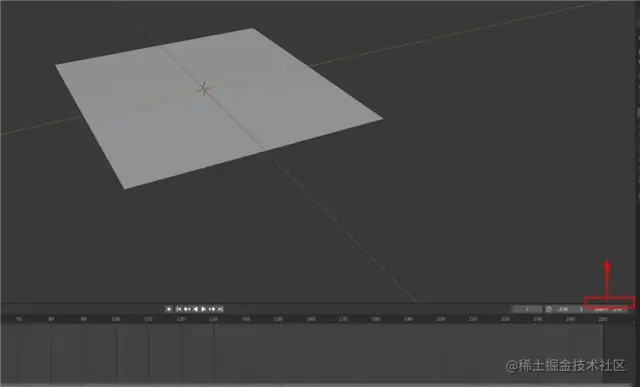Viewport: 640px width, 387px height.
Task: Play the animation in reverse
Action: 196,309
